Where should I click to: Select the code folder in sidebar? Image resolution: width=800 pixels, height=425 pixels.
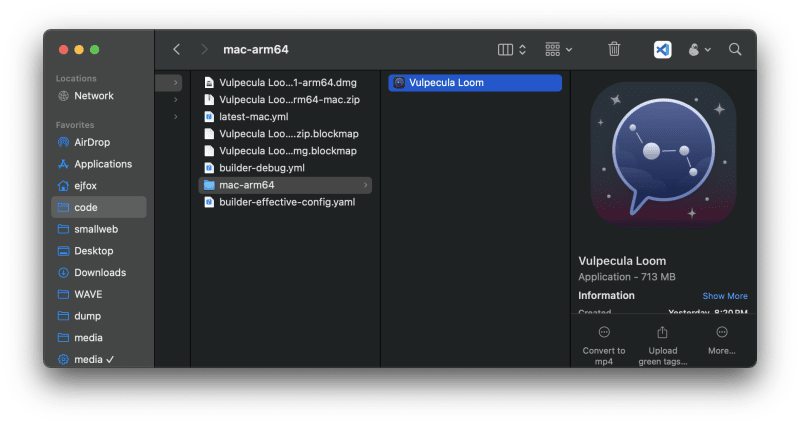(99, 208)
